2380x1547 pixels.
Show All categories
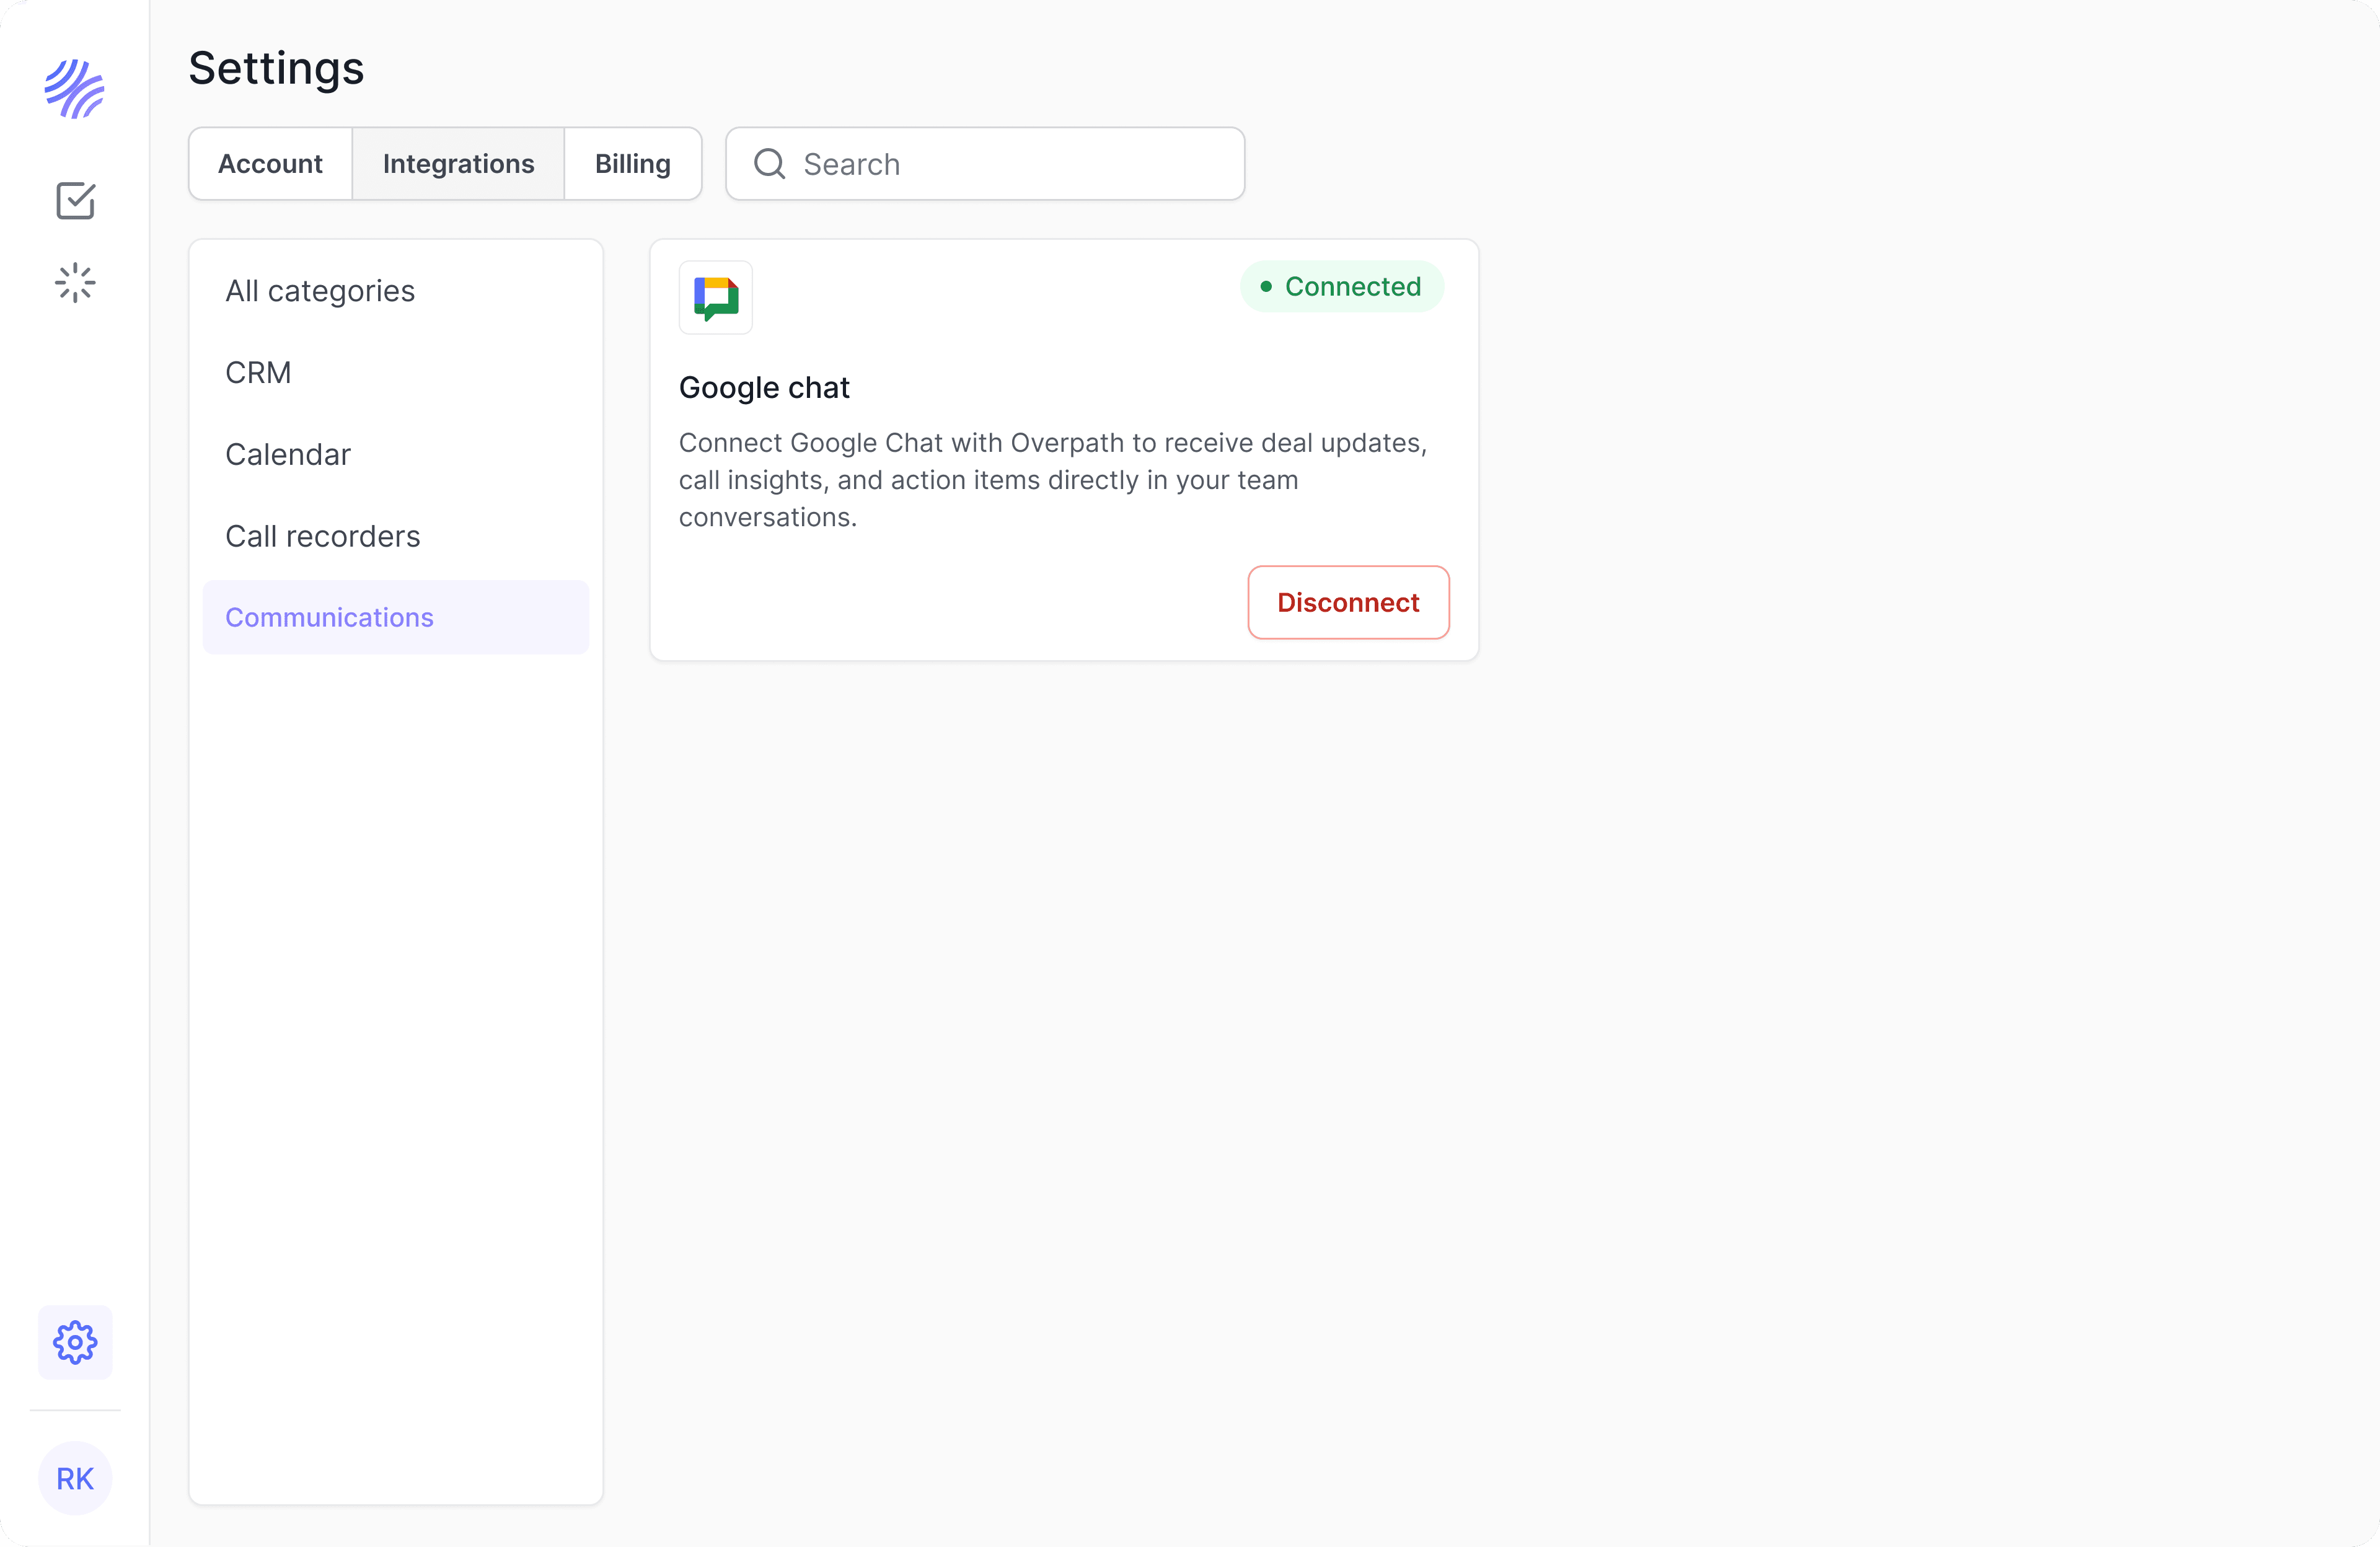[x=320, y=291]
